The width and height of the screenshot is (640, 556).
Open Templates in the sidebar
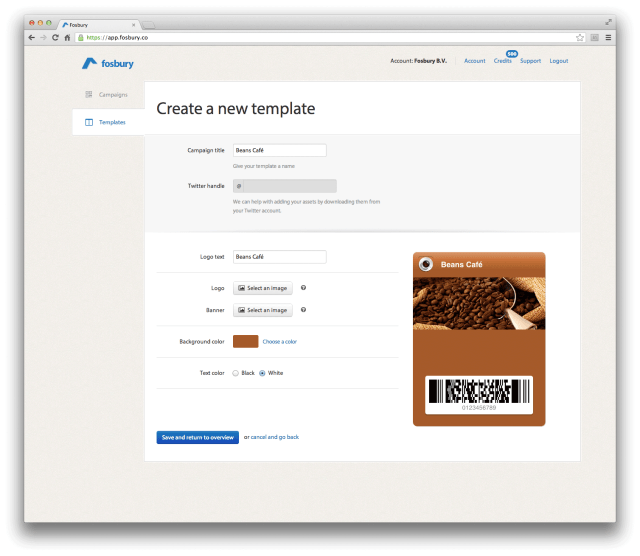pos(112,122)
